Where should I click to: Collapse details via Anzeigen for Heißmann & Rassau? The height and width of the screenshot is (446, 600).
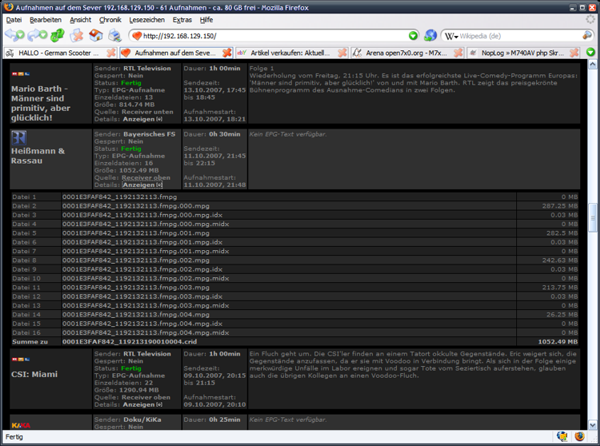(x=142, y=185)
